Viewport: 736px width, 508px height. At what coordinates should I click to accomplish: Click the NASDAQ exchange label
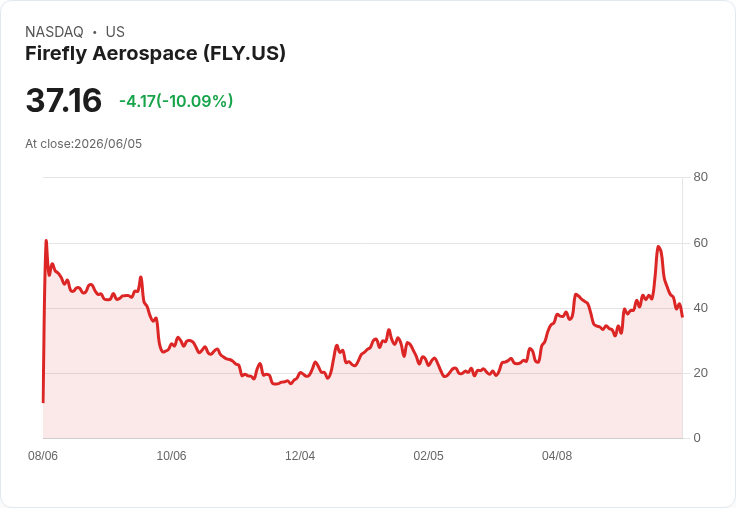54,32
